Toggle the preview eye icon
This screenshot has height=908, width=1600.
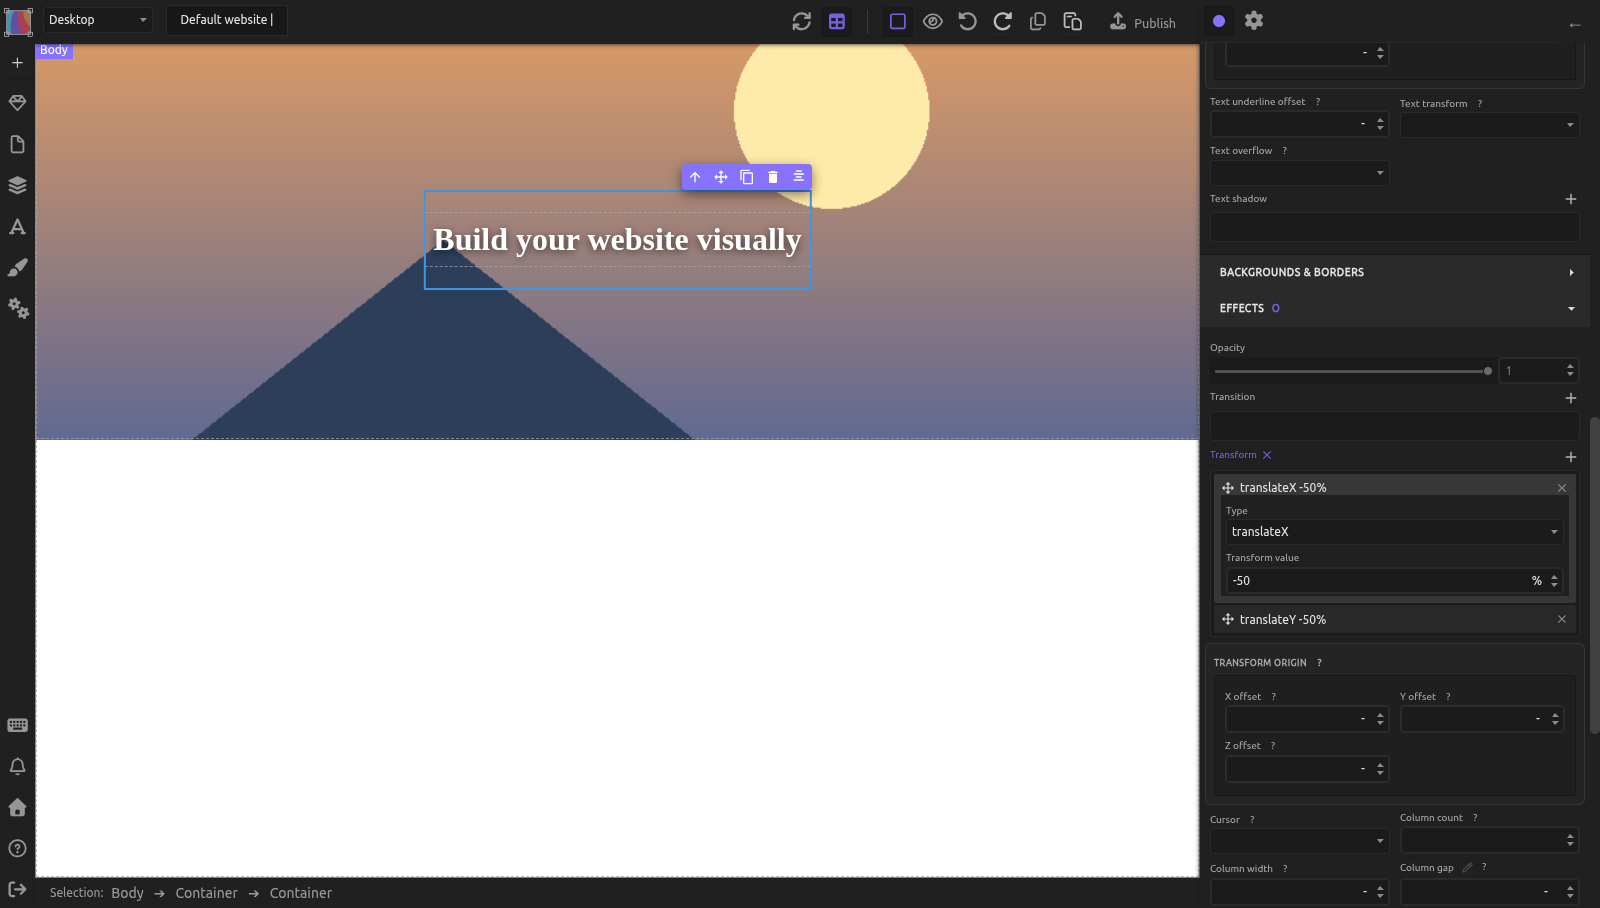tap(933, 21)
